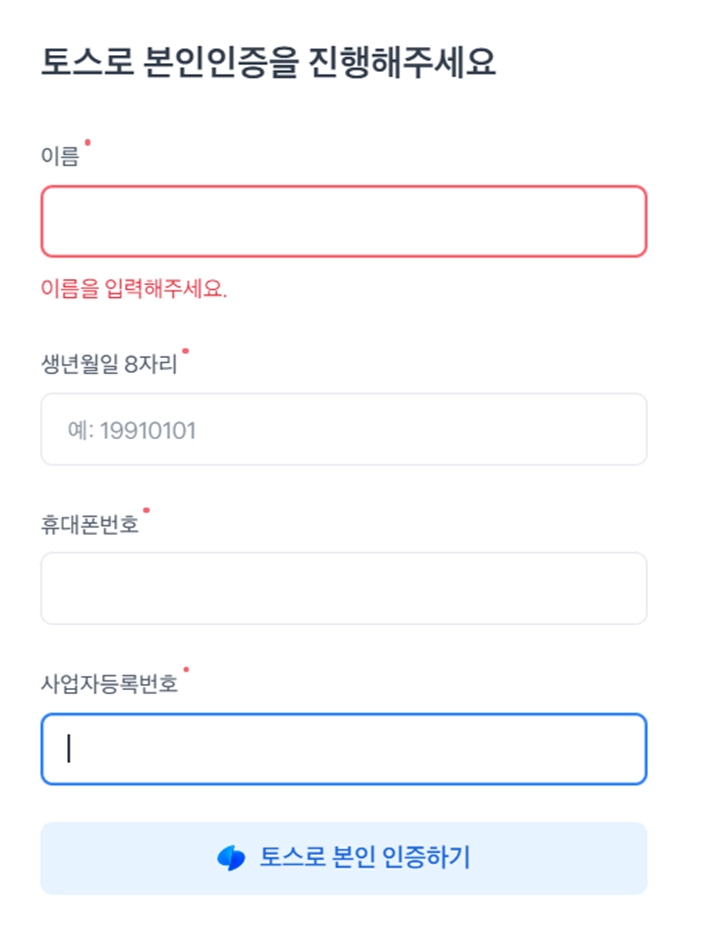Click the 생년월일 8자리 label
The image size is (707, 930).
point(108,365)
